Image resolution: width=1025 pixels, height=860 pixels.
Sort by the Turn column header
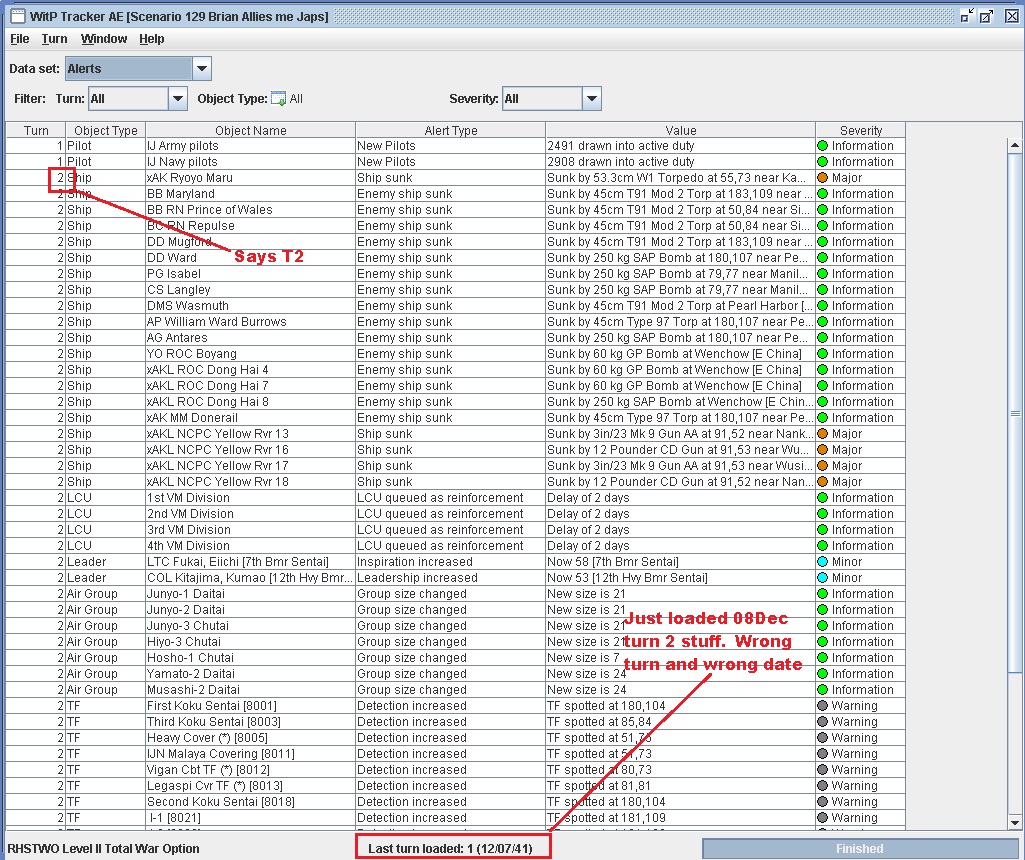click(x=36, y=130)
